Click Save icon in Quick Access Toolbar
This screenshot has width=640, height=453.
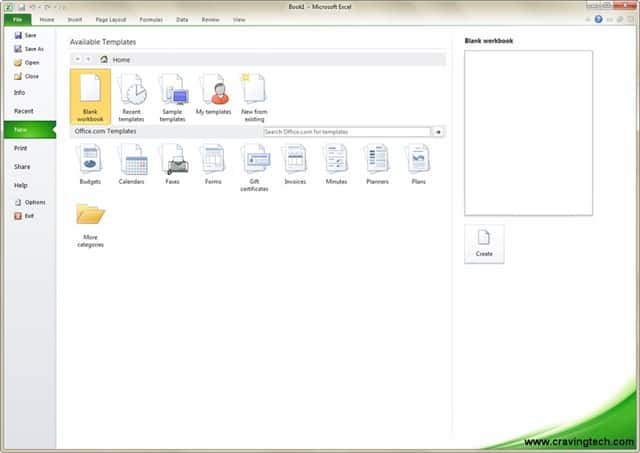tap(22, 7)
